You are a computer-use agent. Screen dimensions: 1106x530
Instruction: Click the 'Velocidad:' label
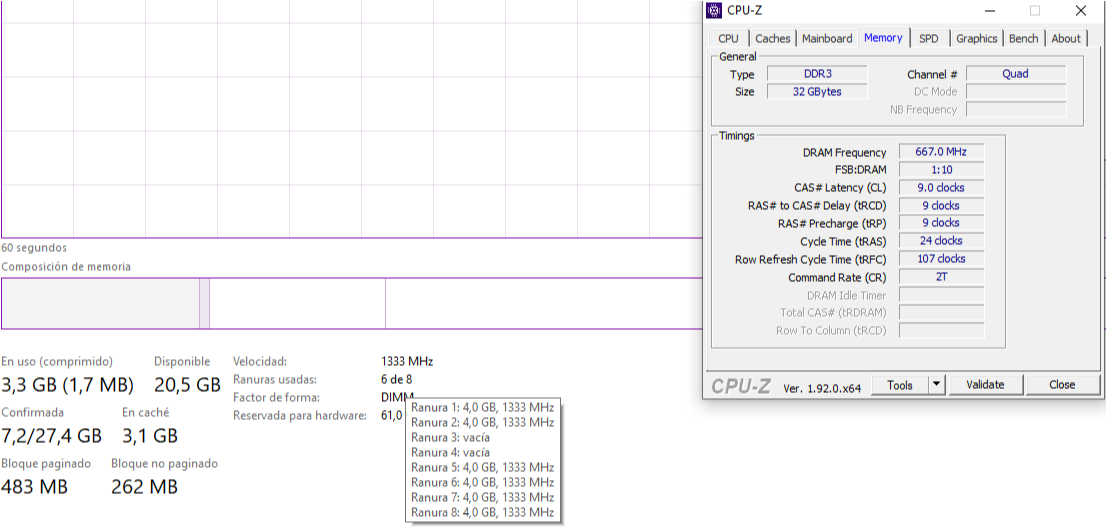260,361
